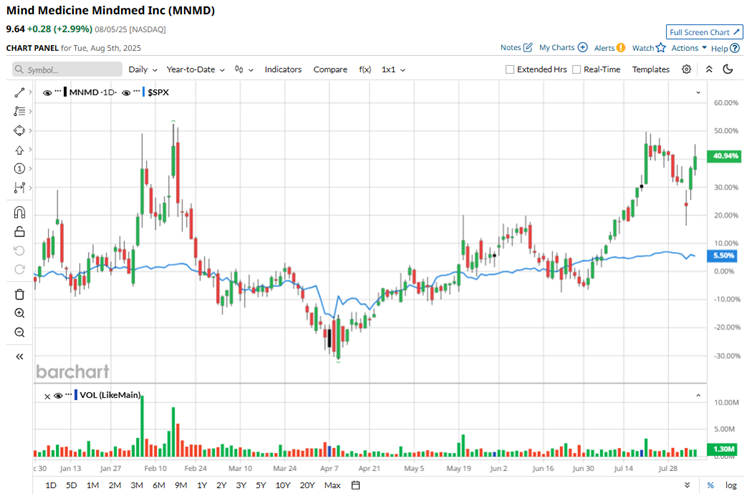Open the numbered annotation tool
Screen dimensions: 752x496
pos(19,168)
